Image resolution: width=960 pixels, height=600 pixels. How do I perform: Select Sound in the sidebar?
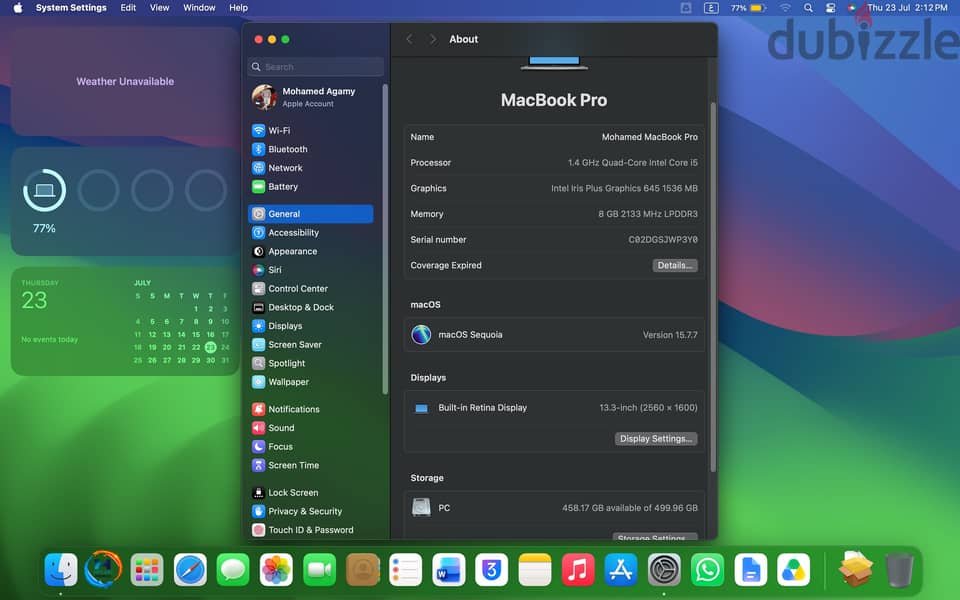coord(311,428)
